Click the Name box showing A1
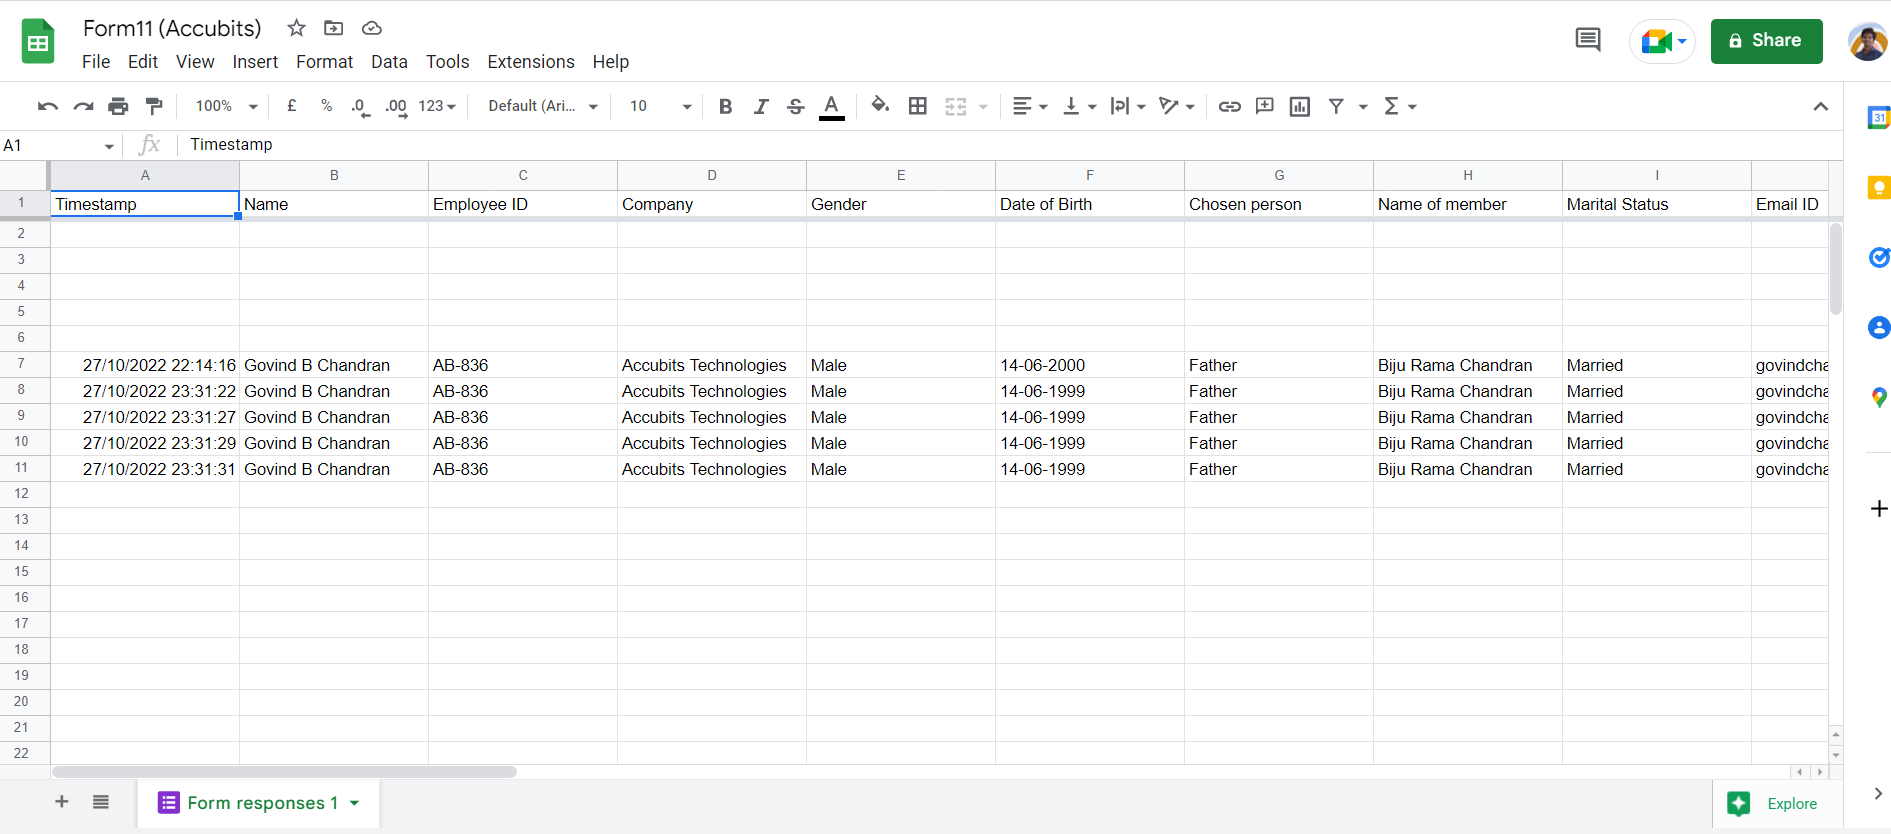Screen dimensions: 1891x834 click(60, 146)
